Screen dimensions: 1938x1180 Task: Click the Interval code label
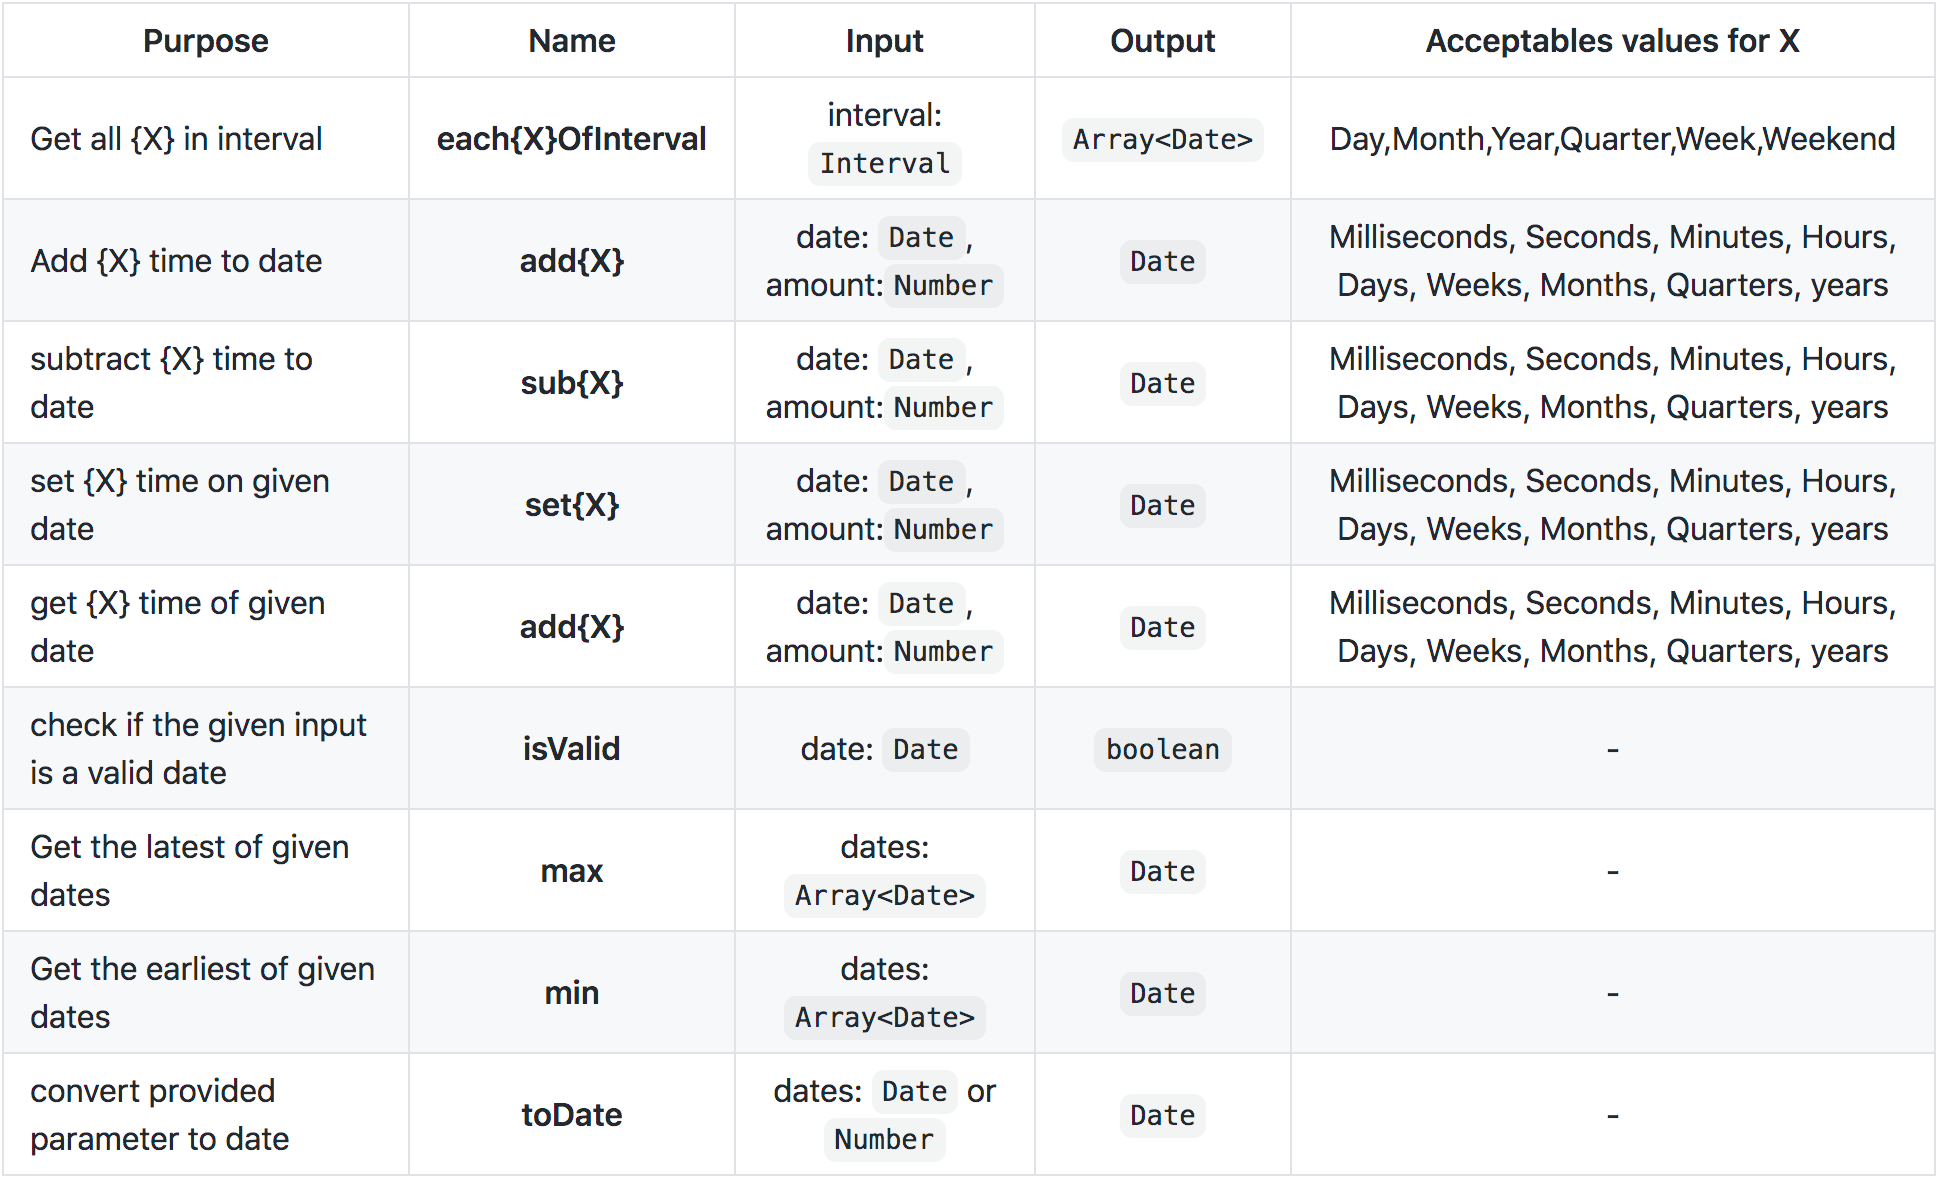click(x=884, y=163)
